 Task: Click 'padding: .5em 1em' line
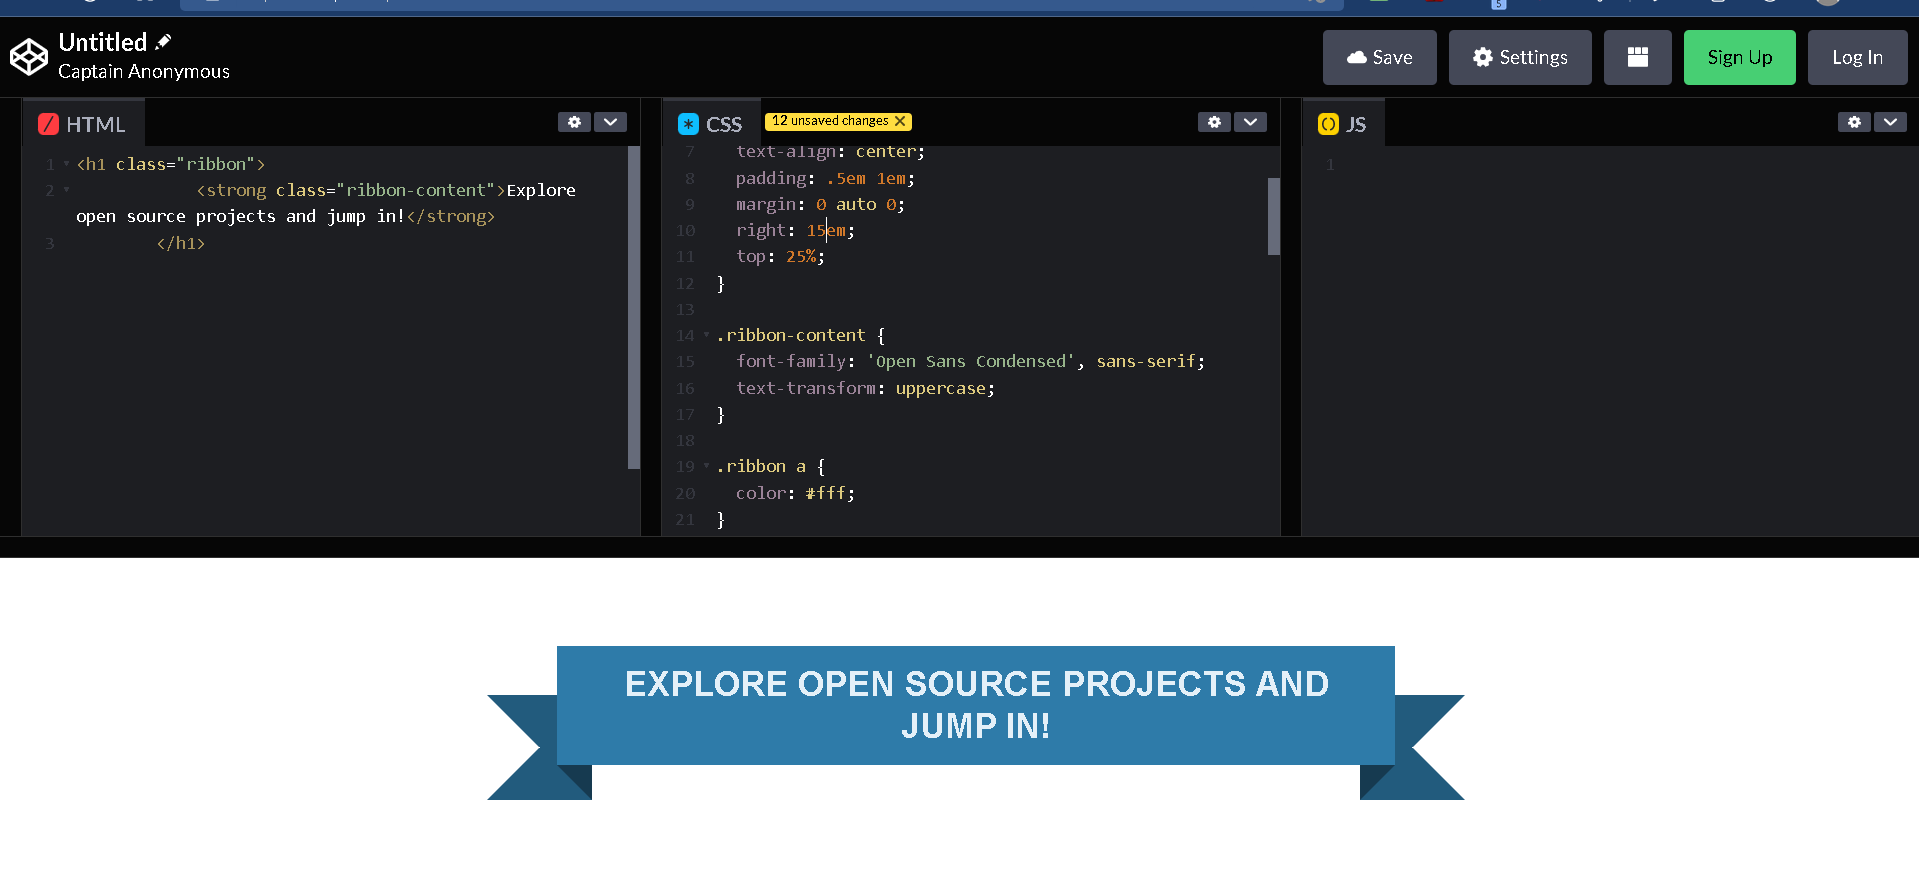point(825,178)
